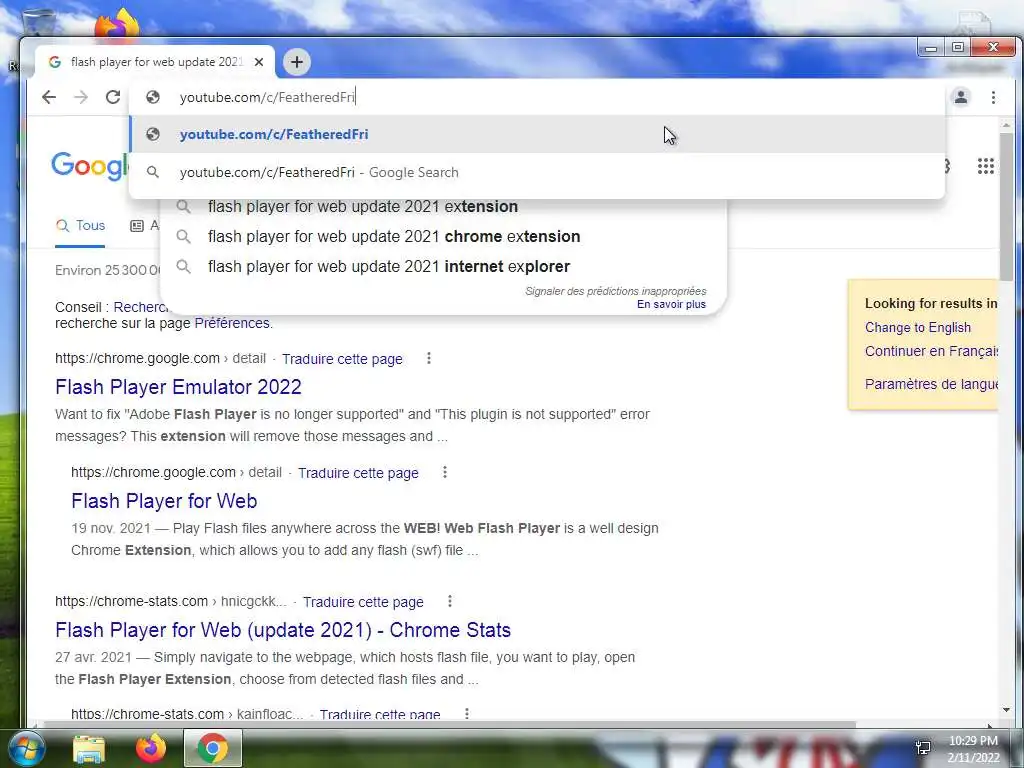Click vertical scrollbar up arrow
Screen dimensions: 1024x768
click(1006, 124)
